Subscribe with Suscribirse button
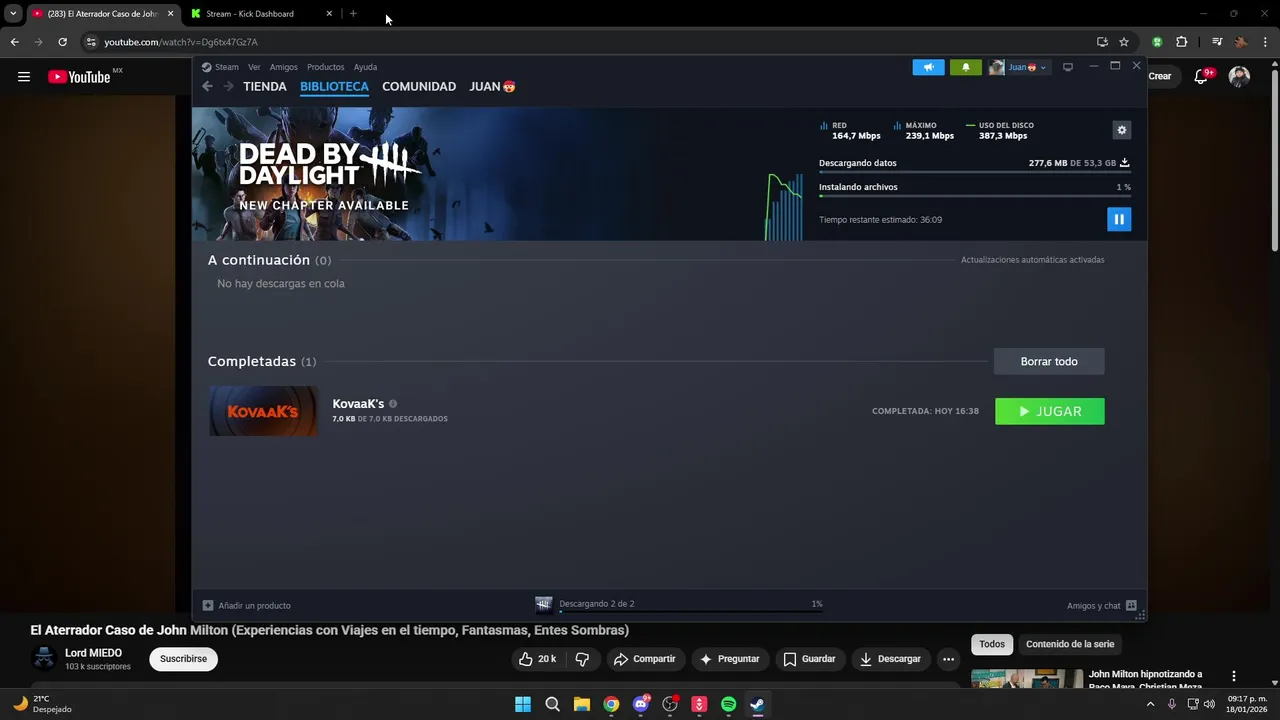1280x720 pixels. click(x=184, y=659)
